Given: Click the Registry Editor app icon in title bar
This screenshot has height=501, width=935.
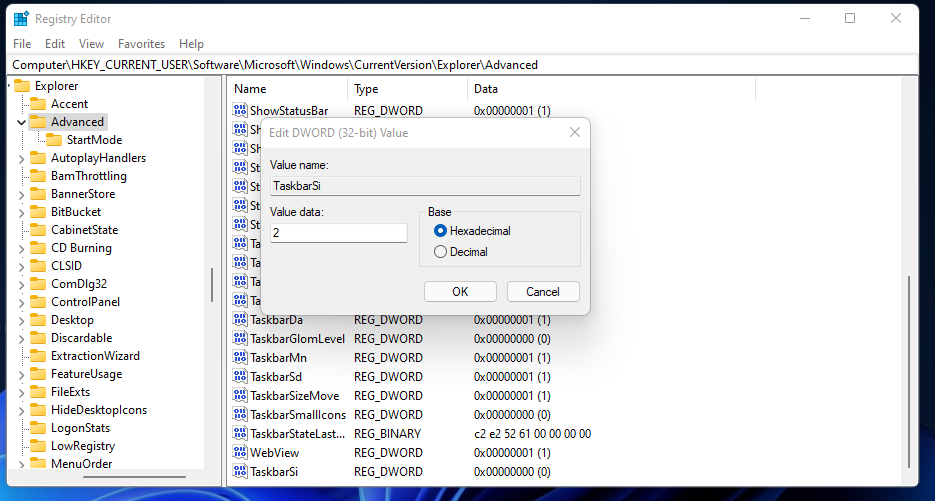Looking at the screenshot, I should (21, 18).
